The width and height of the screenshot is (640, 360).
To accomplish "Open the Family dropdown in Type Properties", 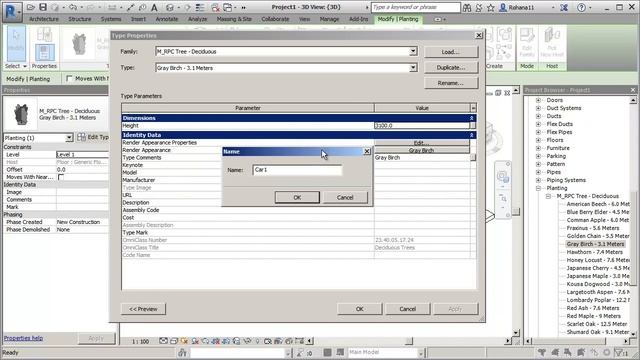I will click(x=413, y=51).
